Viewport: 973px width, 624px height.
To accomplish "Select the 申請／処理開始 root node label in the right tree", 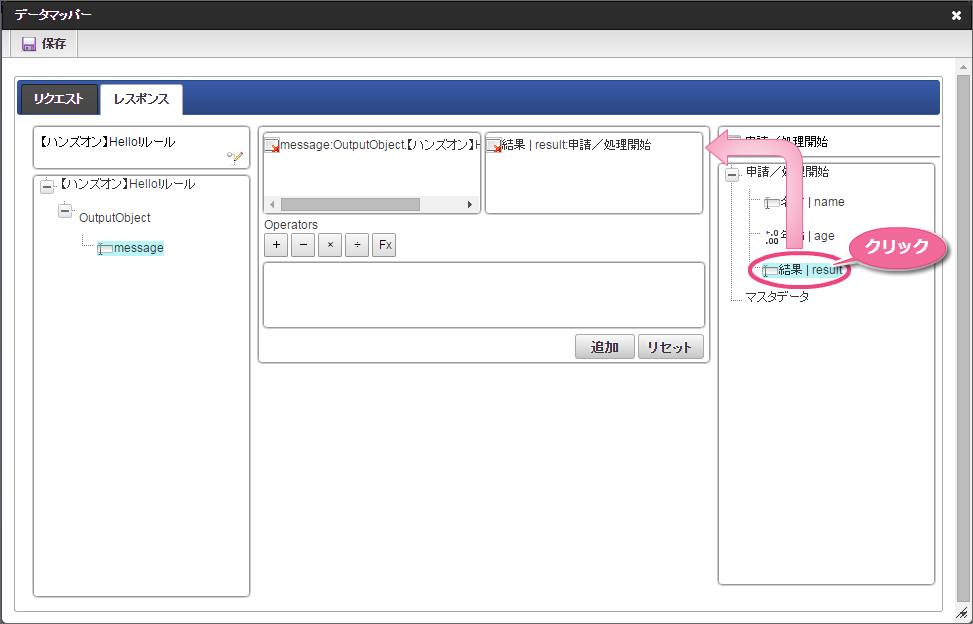I will (787, 172).
